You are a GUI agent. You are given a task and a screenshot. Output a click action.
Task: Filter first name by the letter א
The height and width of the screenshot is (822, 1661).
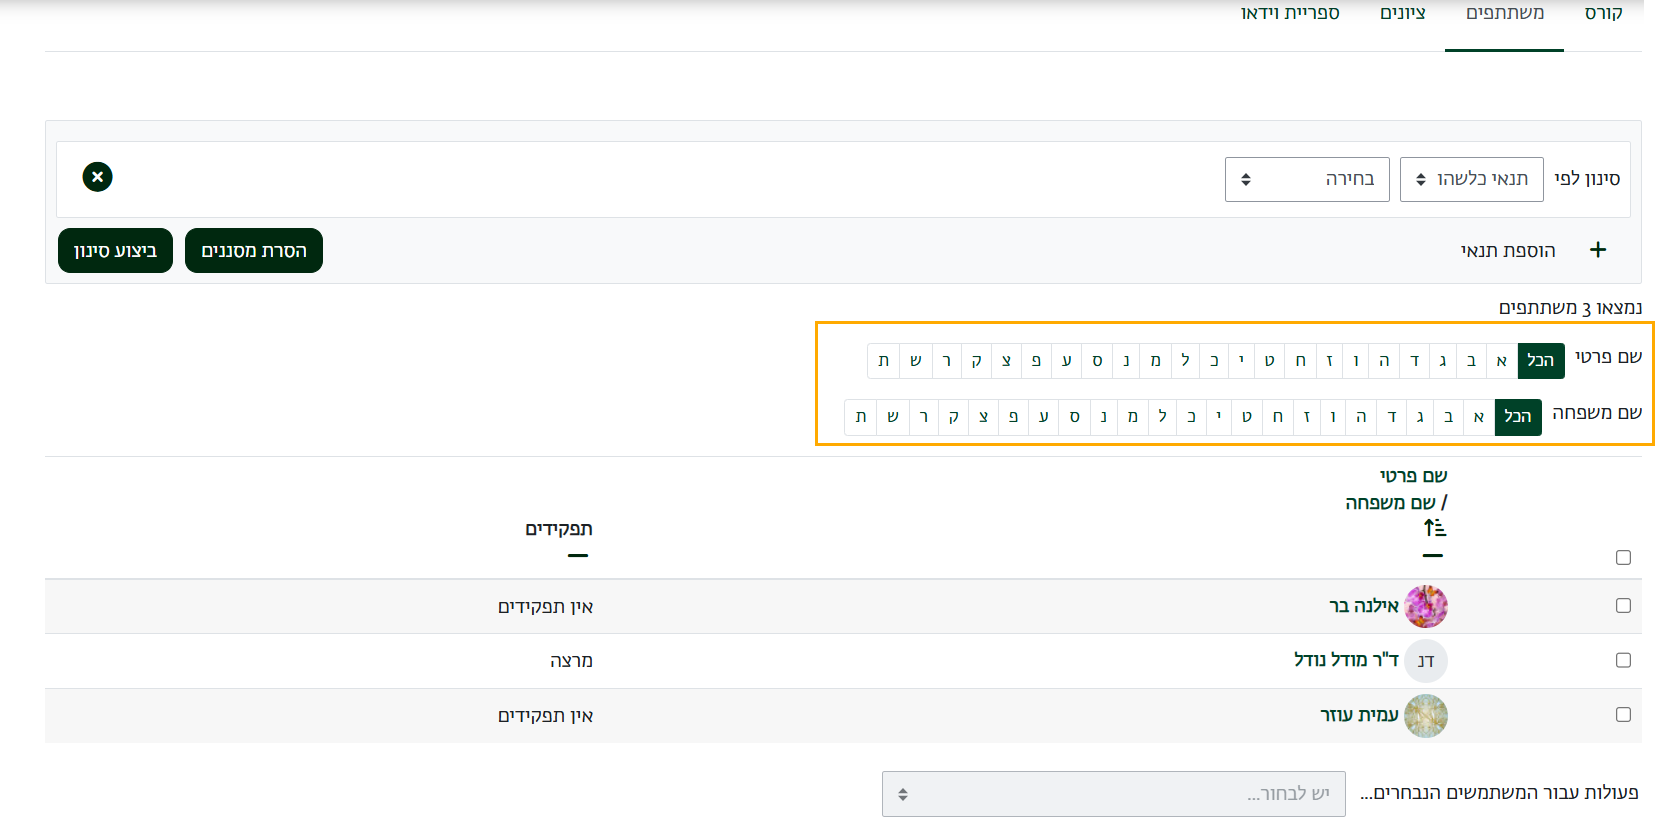point(1501,361)
